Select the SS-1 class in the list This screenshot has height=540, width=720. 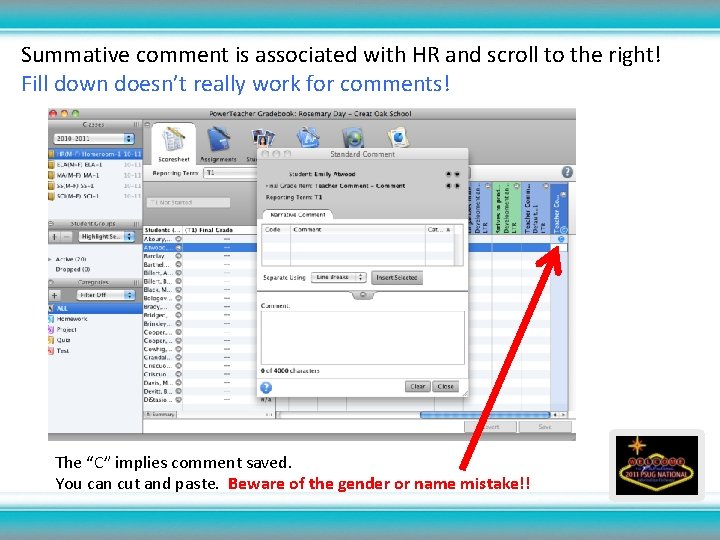click(x=96, y=186)
